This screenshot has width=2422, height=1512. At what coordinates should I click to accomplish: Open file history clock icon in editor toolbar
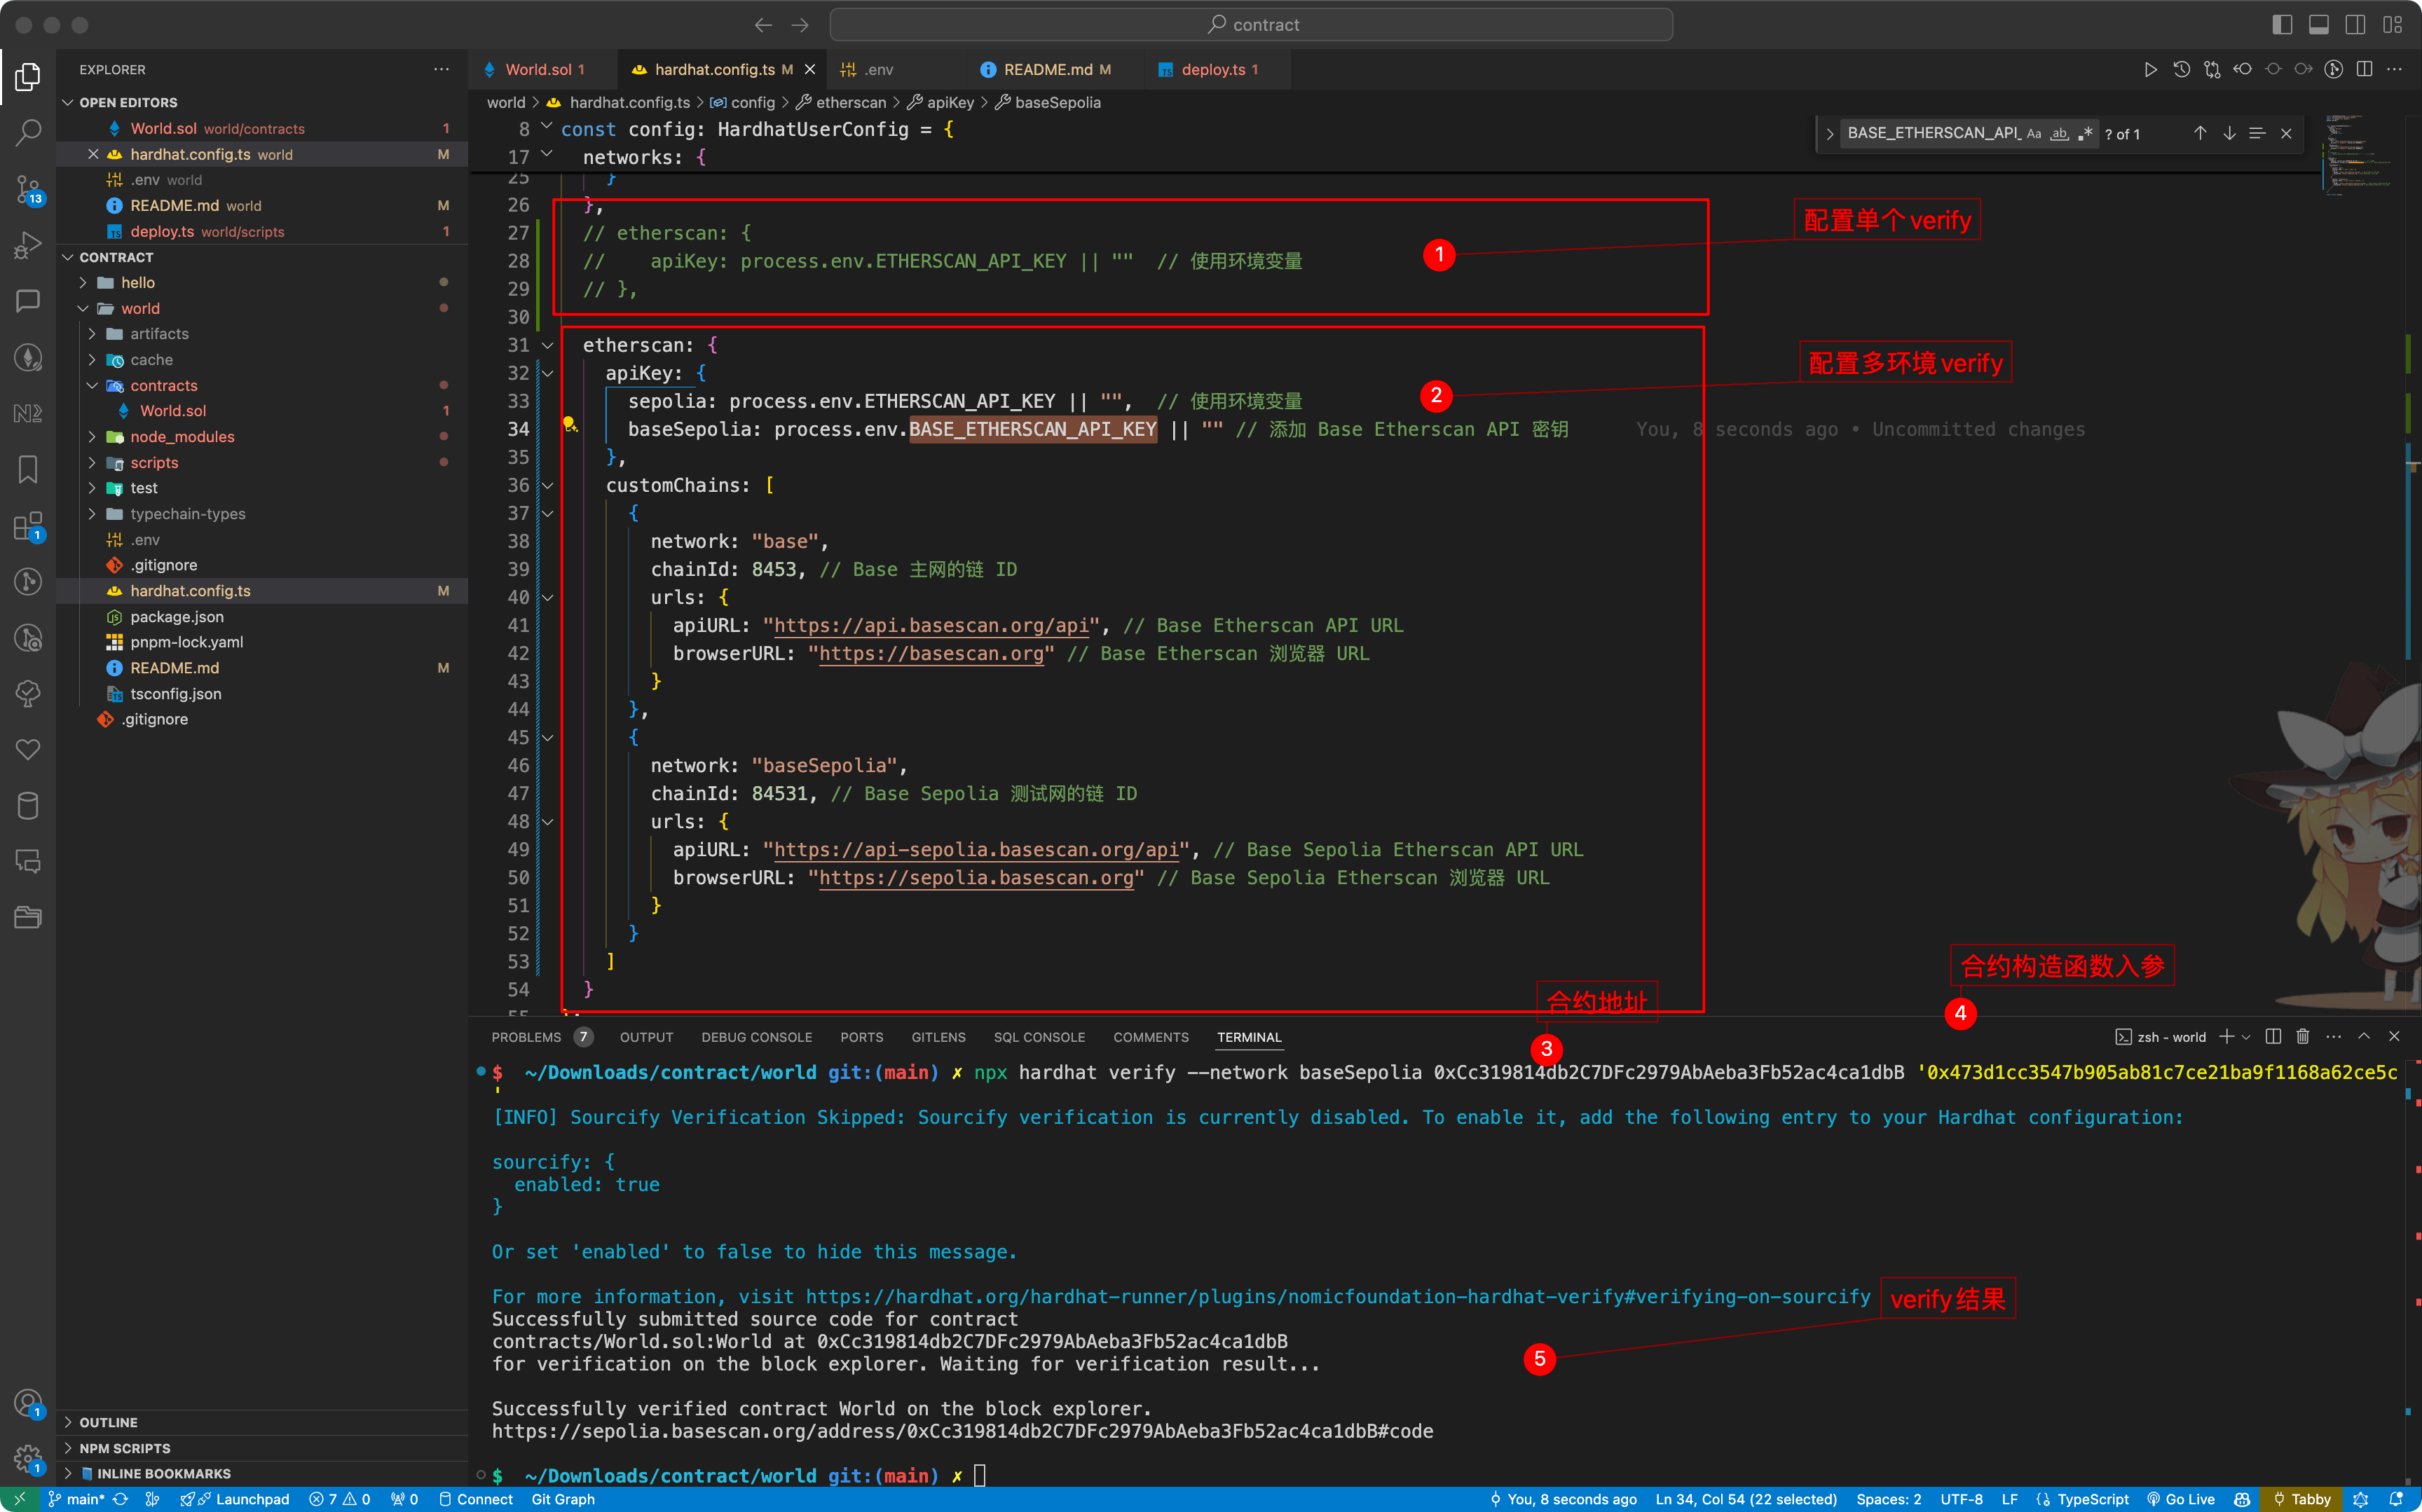2181,69
